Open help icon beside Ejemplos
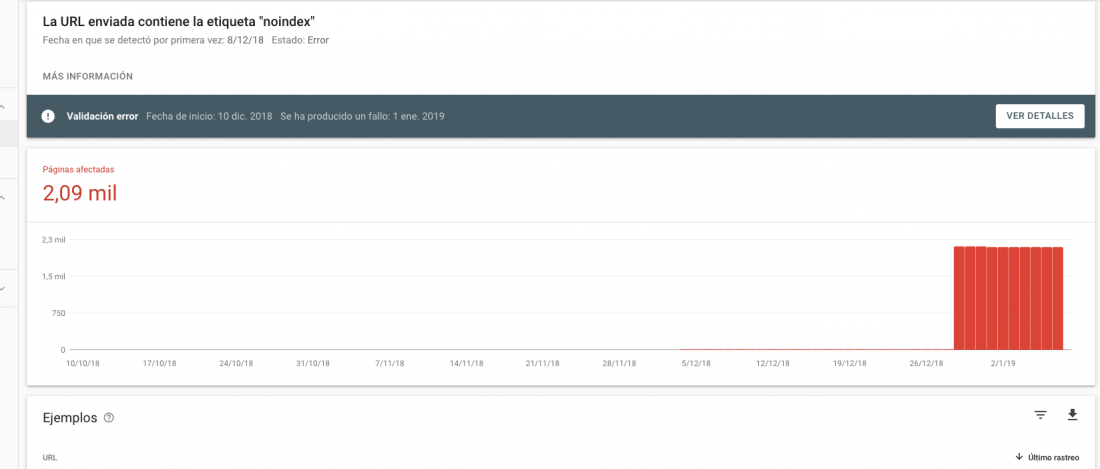 pyautogui.click(x=109, y=418)
